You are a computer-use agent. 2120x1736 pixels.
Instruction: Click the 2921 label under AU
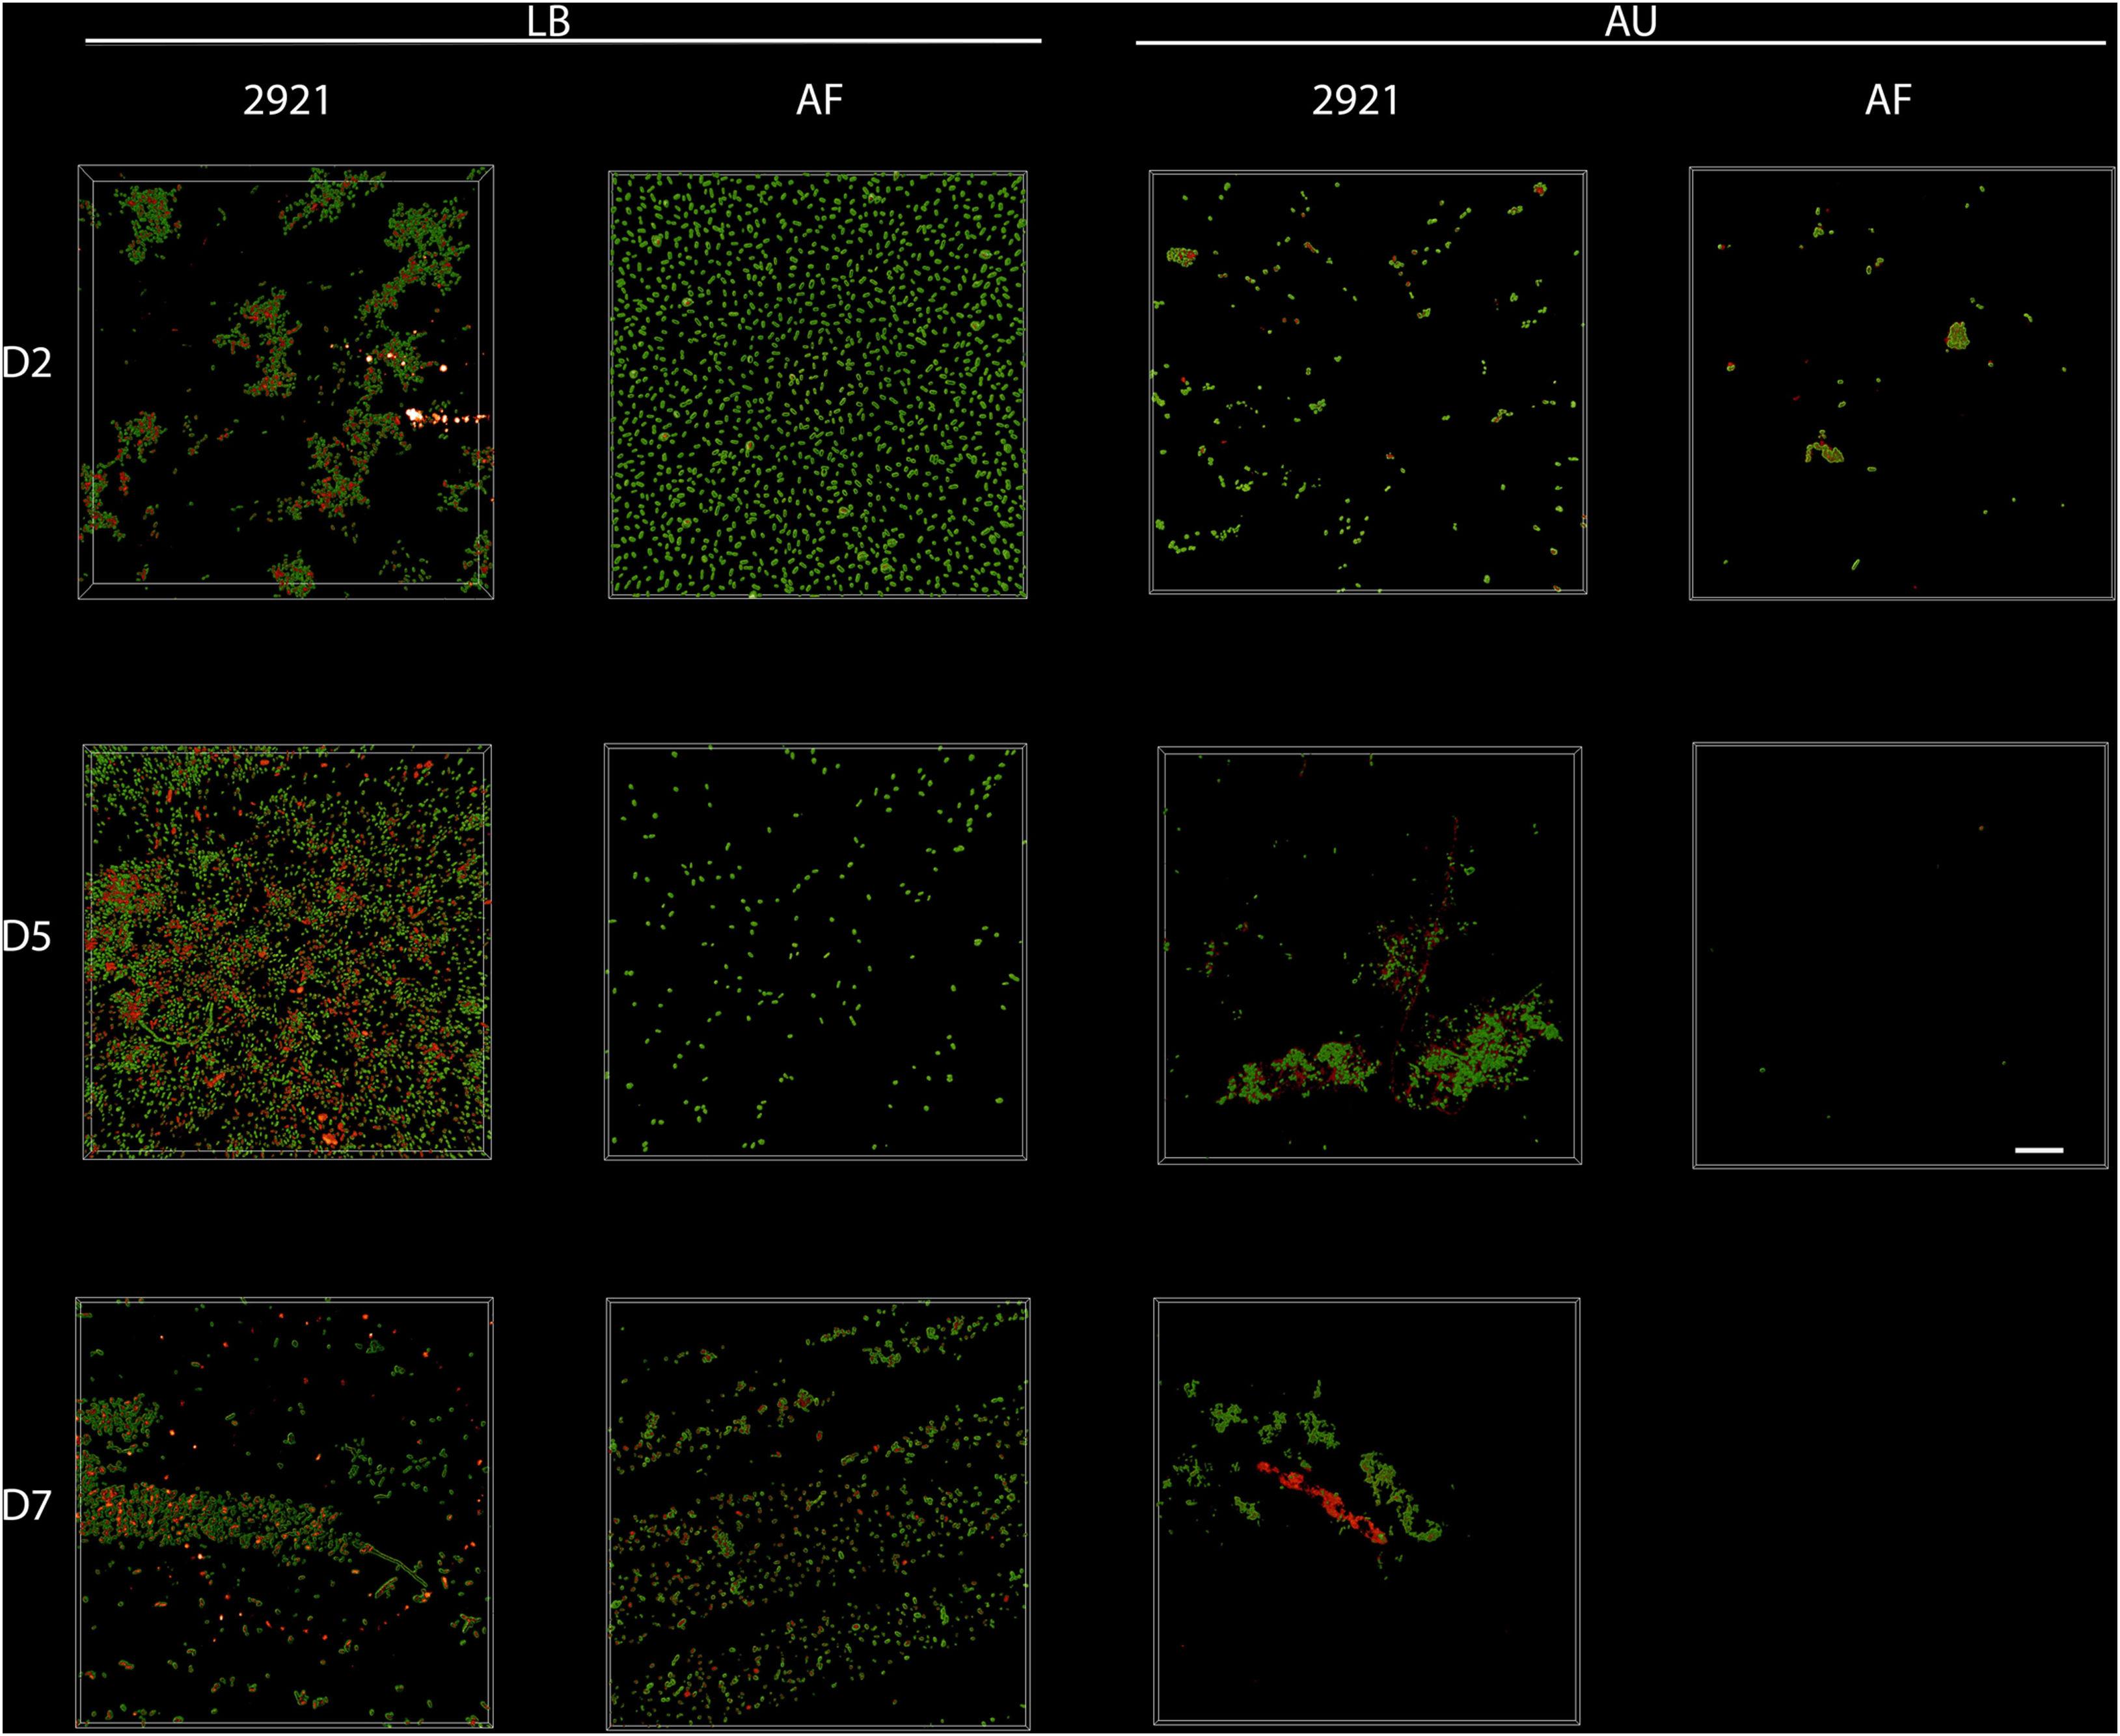(x=1355, y=100)
